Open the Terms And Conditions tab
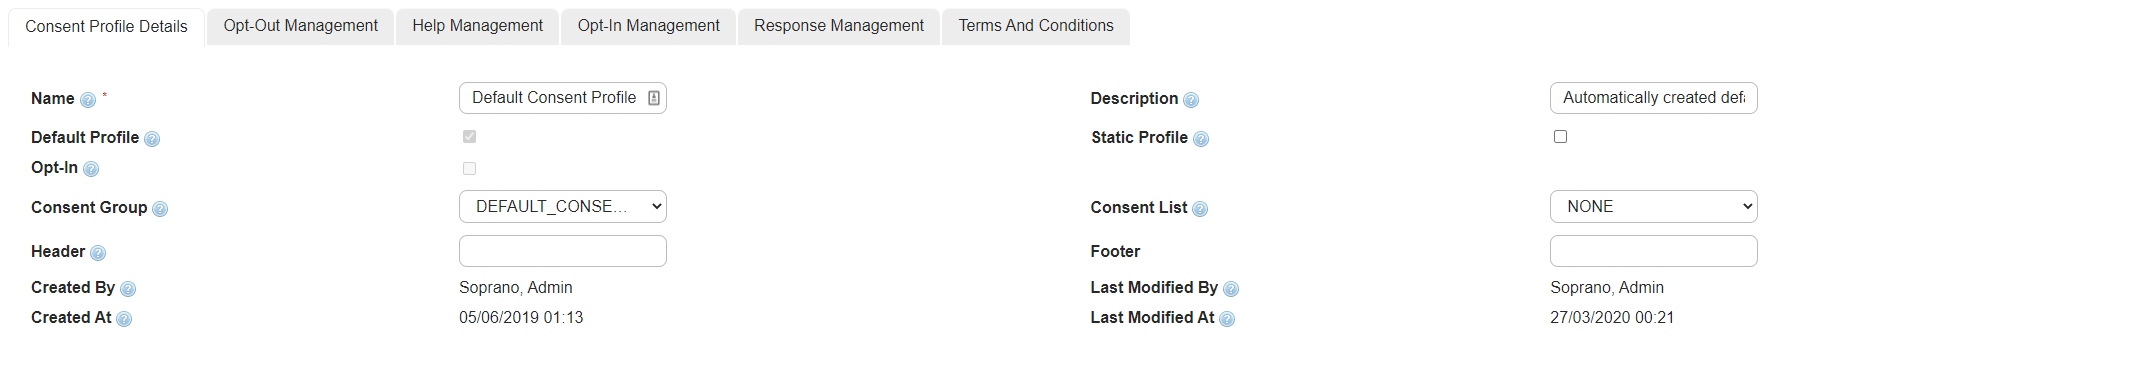Image resolution: width=2150 pixels, height=366 pixels. click(1036, 26)
